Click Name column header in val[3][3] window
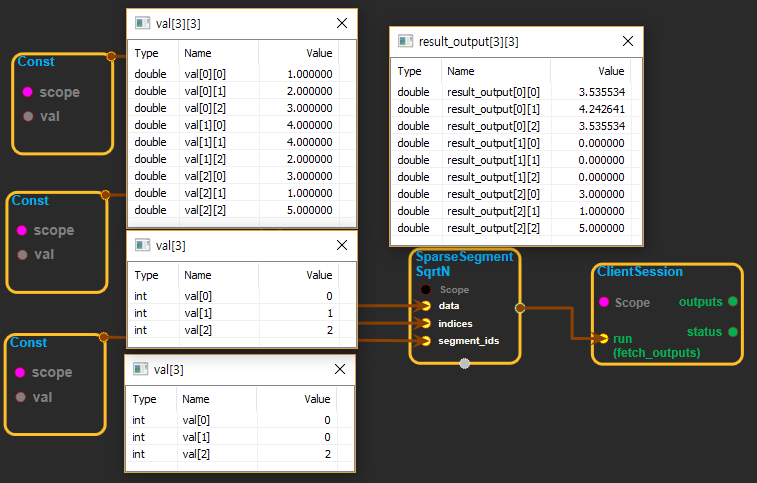Viewport: 757px width, 483px height. pyautogui.click(x=198, y=53)
